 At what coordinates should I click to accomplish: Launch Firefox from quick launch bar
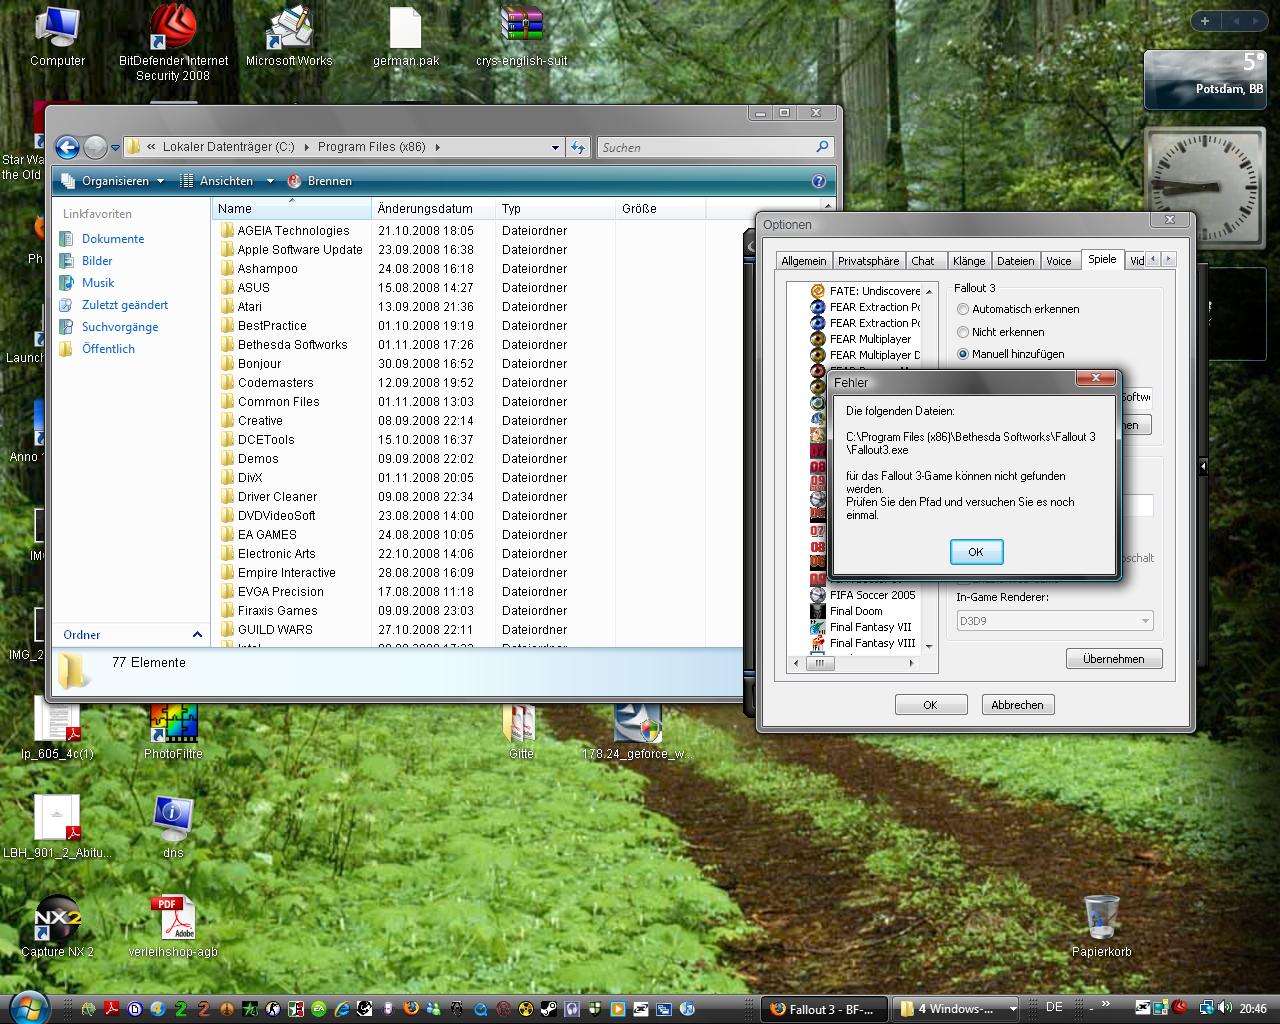coord(411,1009)
